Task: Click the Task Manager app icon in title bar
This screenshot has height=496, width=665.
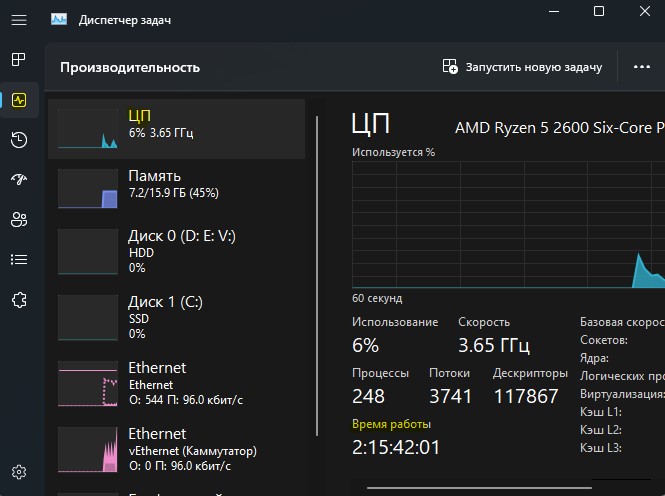Action: click(x=59, y=20)
